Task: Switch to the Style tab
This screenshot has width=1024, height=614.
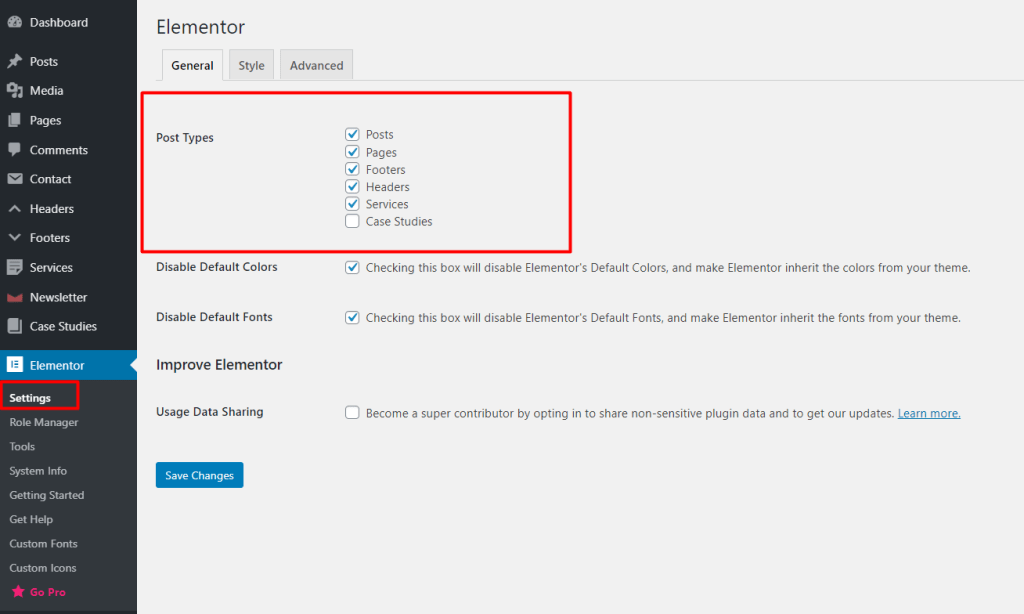Action: tap(251, 64)
